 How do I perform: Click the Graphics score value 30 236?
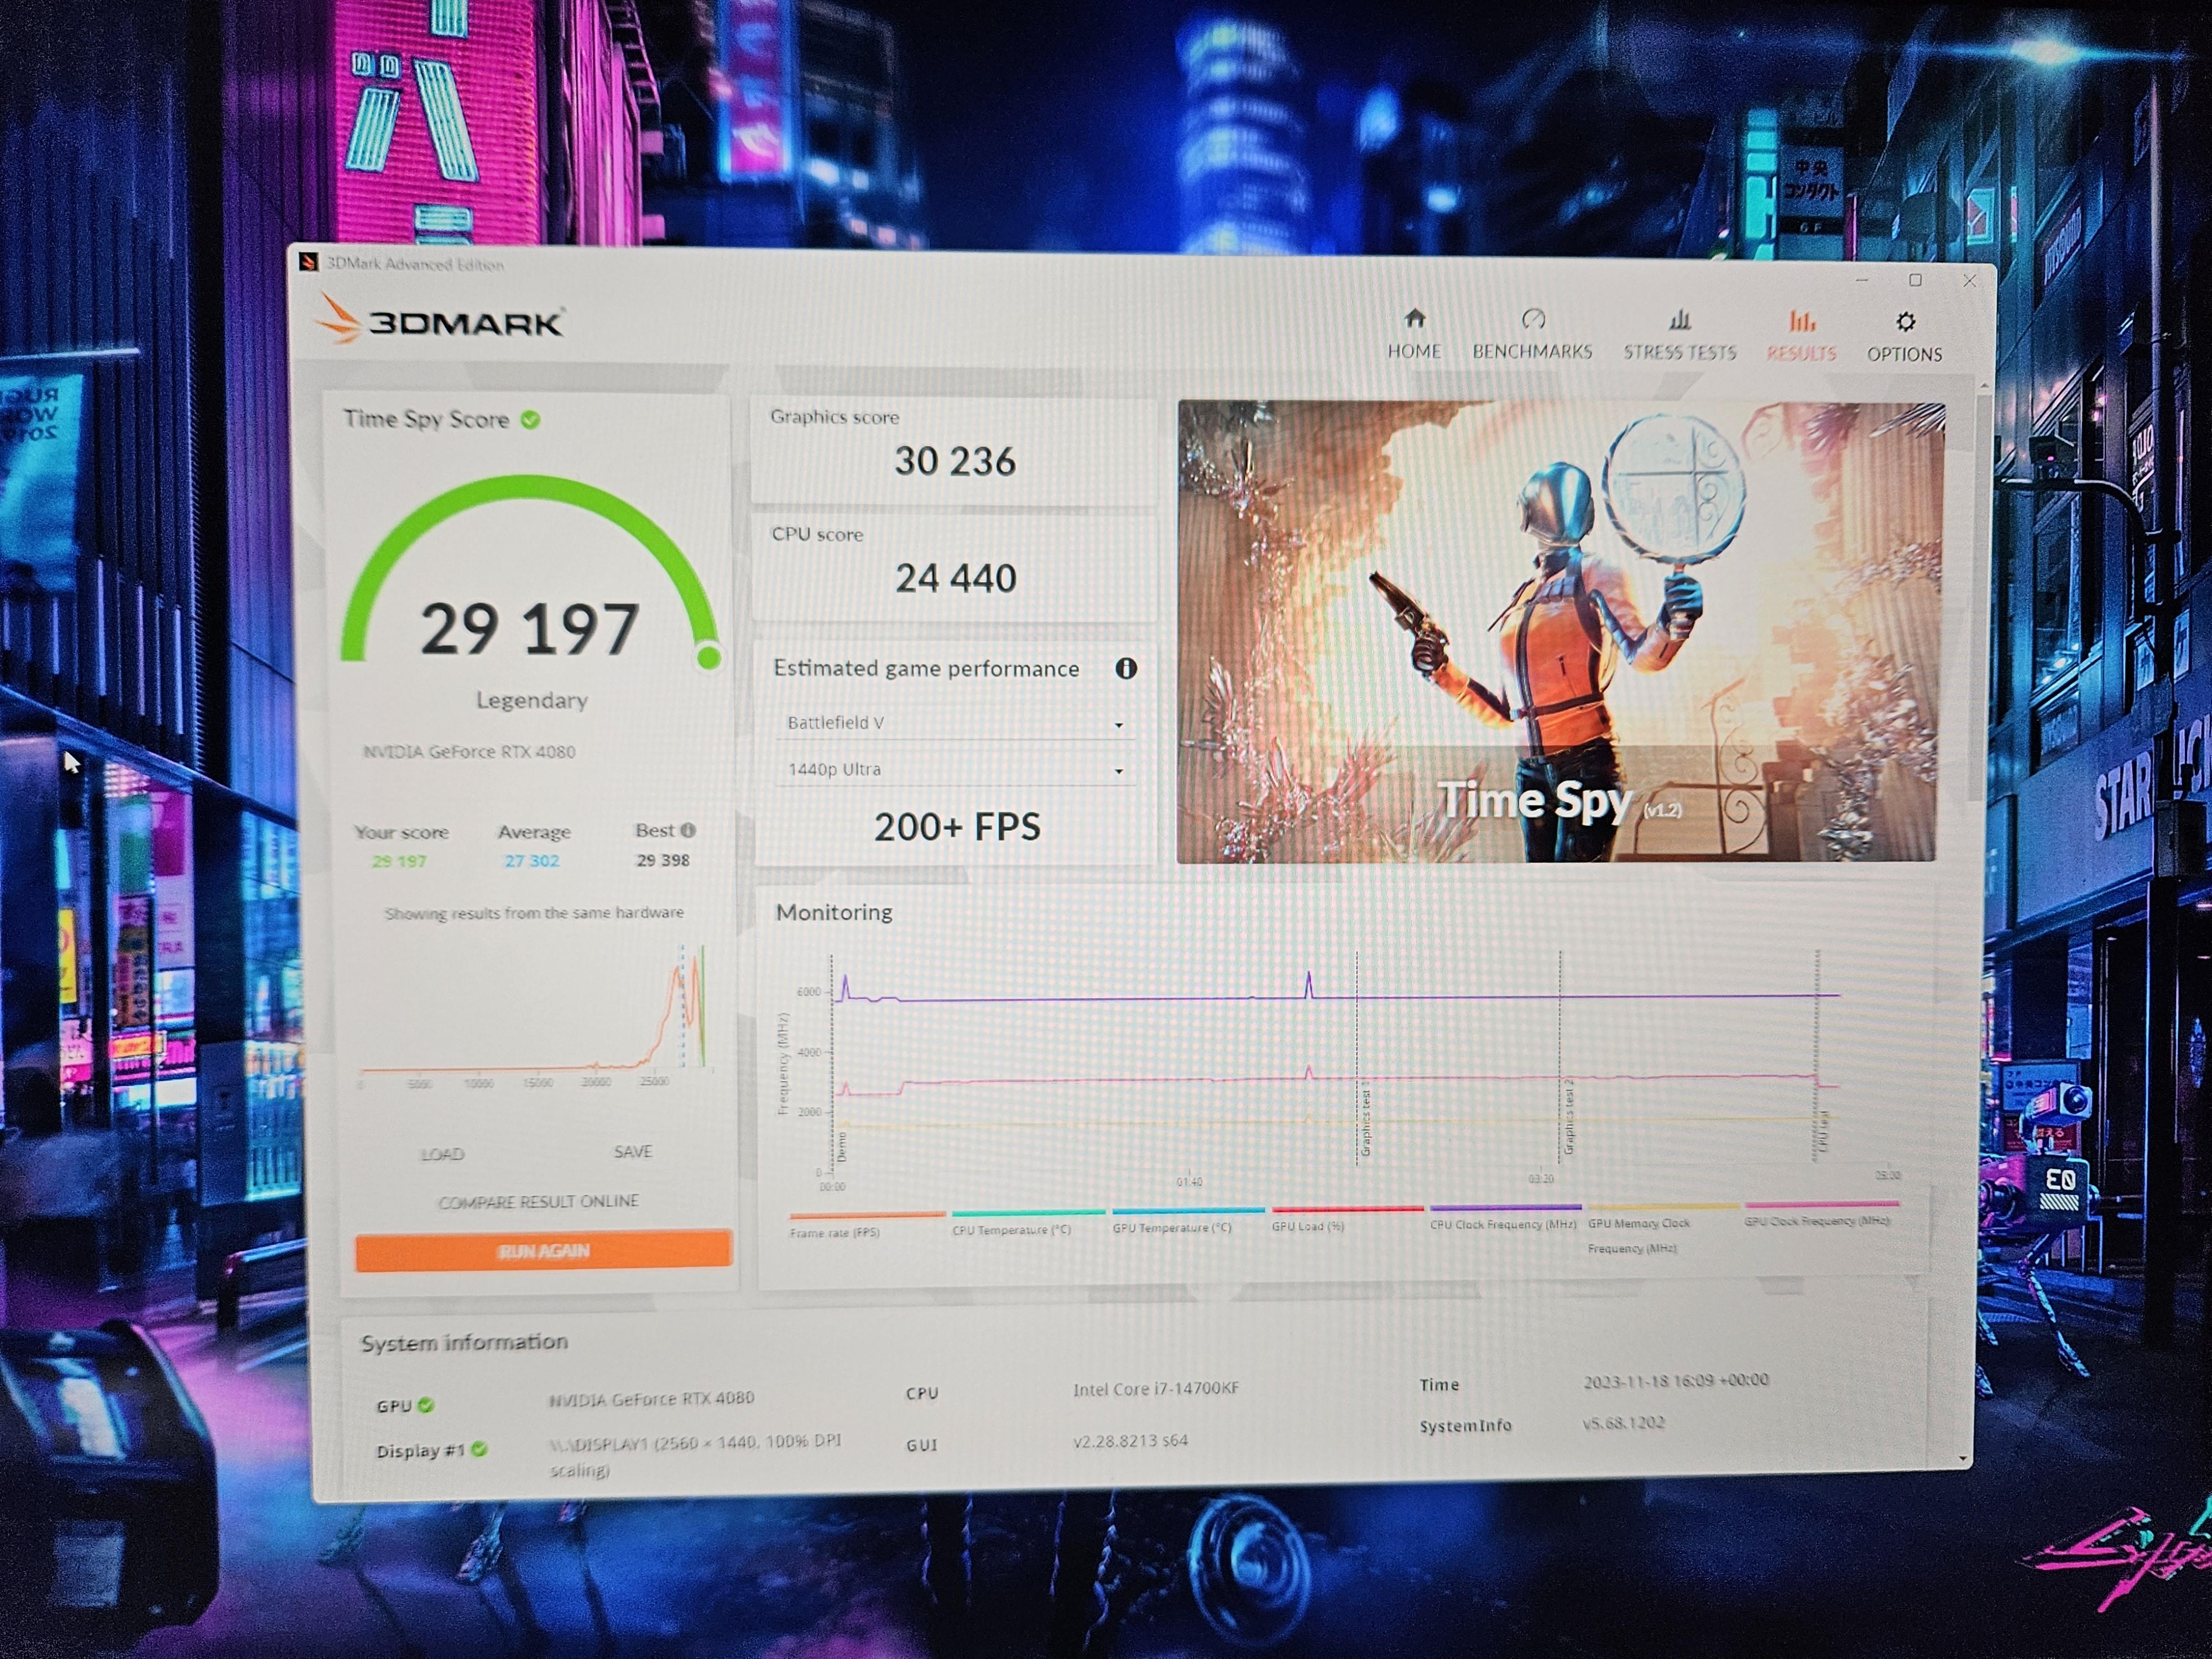pyautogui.click(x=955, y=461)
